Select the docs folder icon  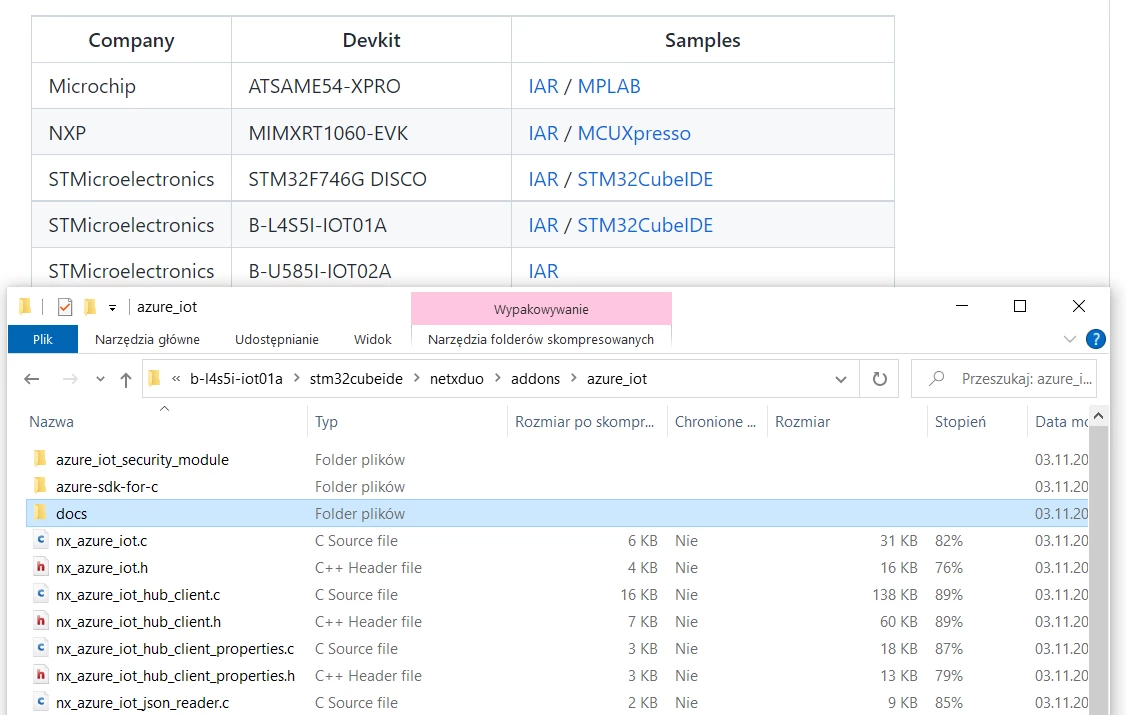point(41,512)
